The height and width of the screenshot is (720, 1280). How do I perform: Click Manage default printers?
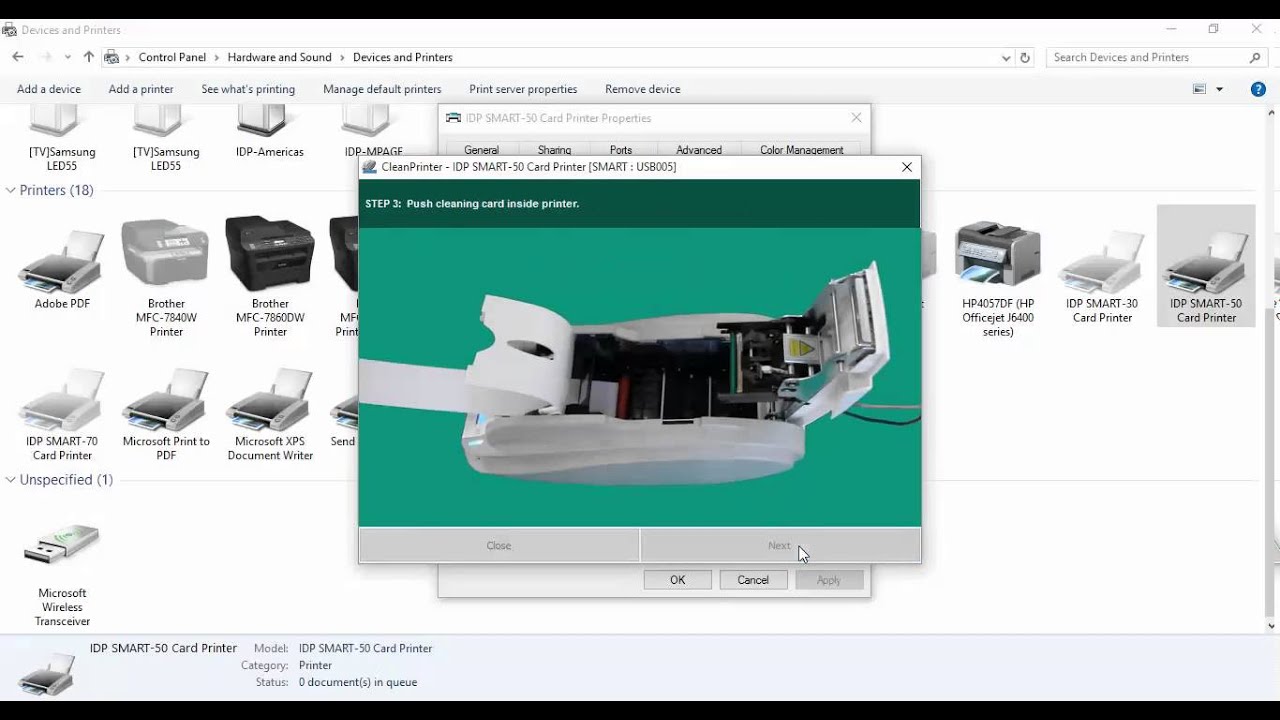pos(382,89)
